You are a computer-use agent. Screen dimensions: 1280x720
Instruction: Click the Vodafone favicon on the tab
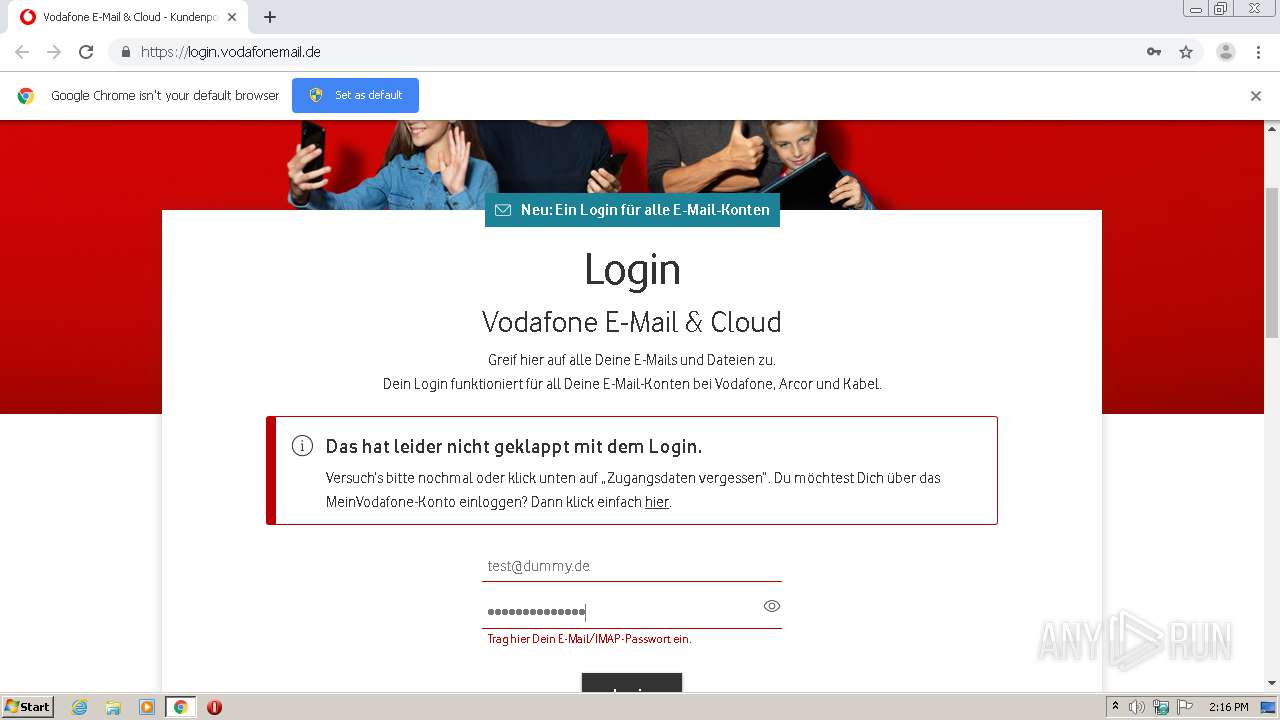[x=28, y=17]
